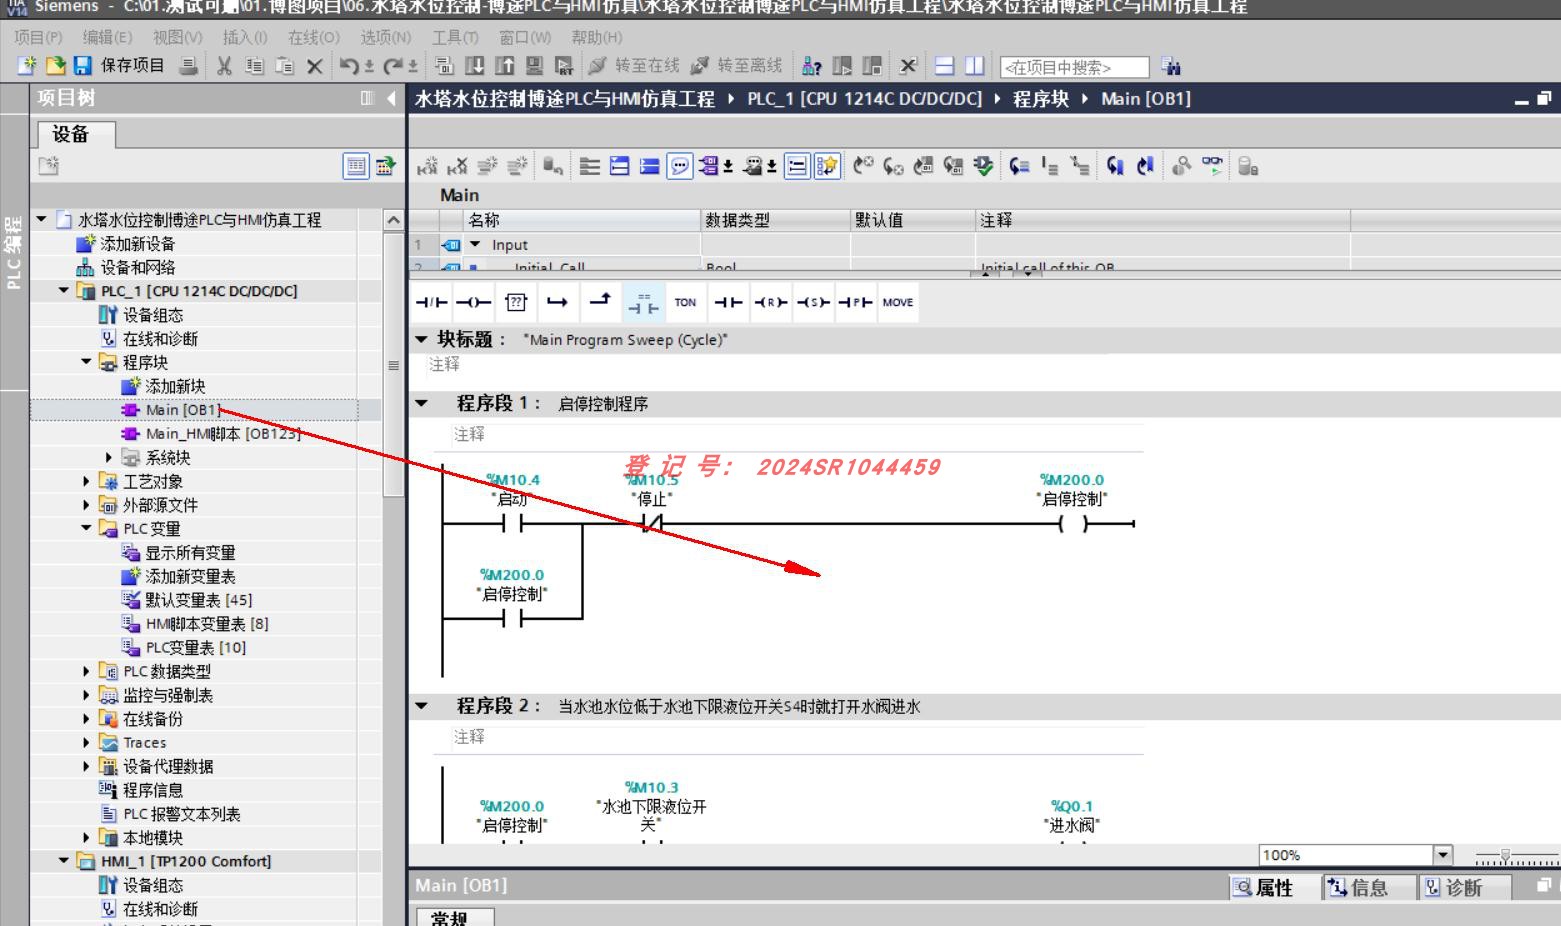The image size is (1561, 926).
Task: Insert the TON timer instruction
Action: pyautogui.click(x=685, y=302)
